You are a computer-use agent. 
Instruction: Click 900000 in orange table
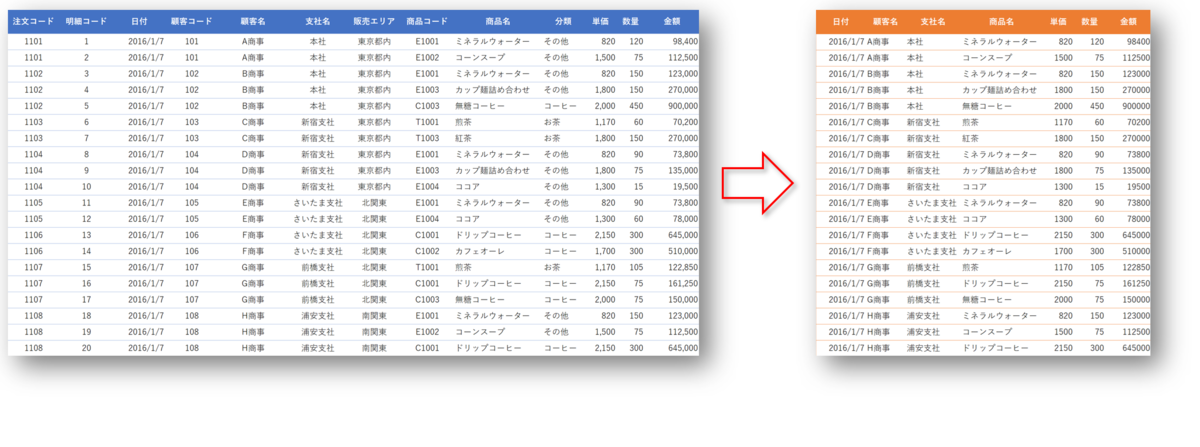[x=1135, y=105]
